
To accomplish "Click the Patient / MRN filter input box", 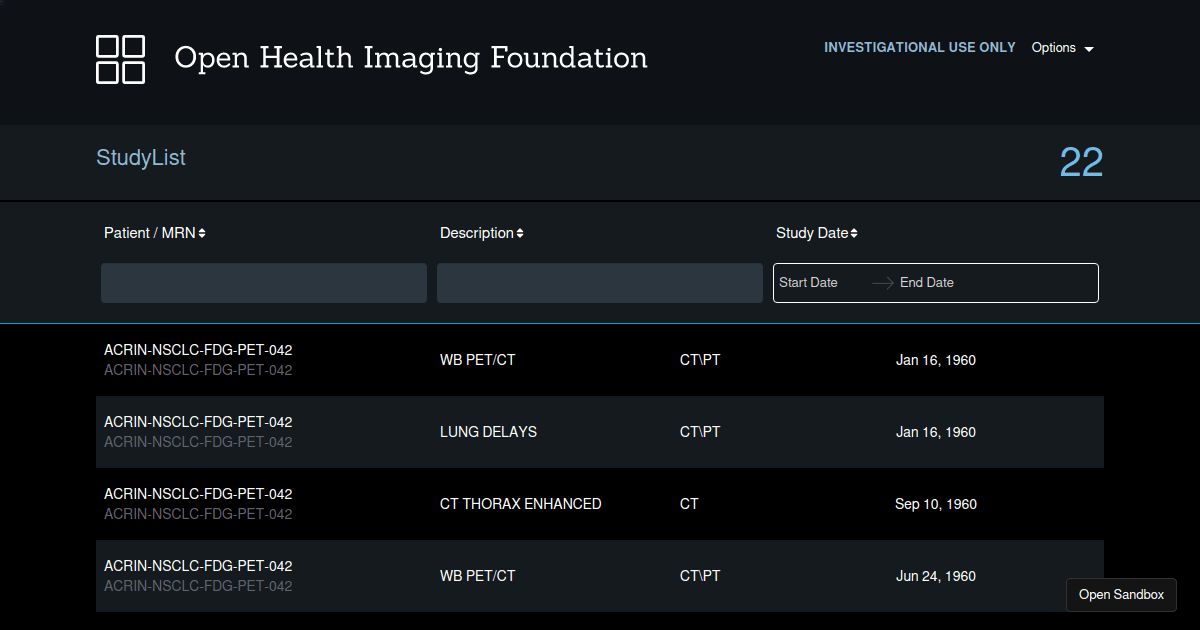I will [x=263, y=282].
